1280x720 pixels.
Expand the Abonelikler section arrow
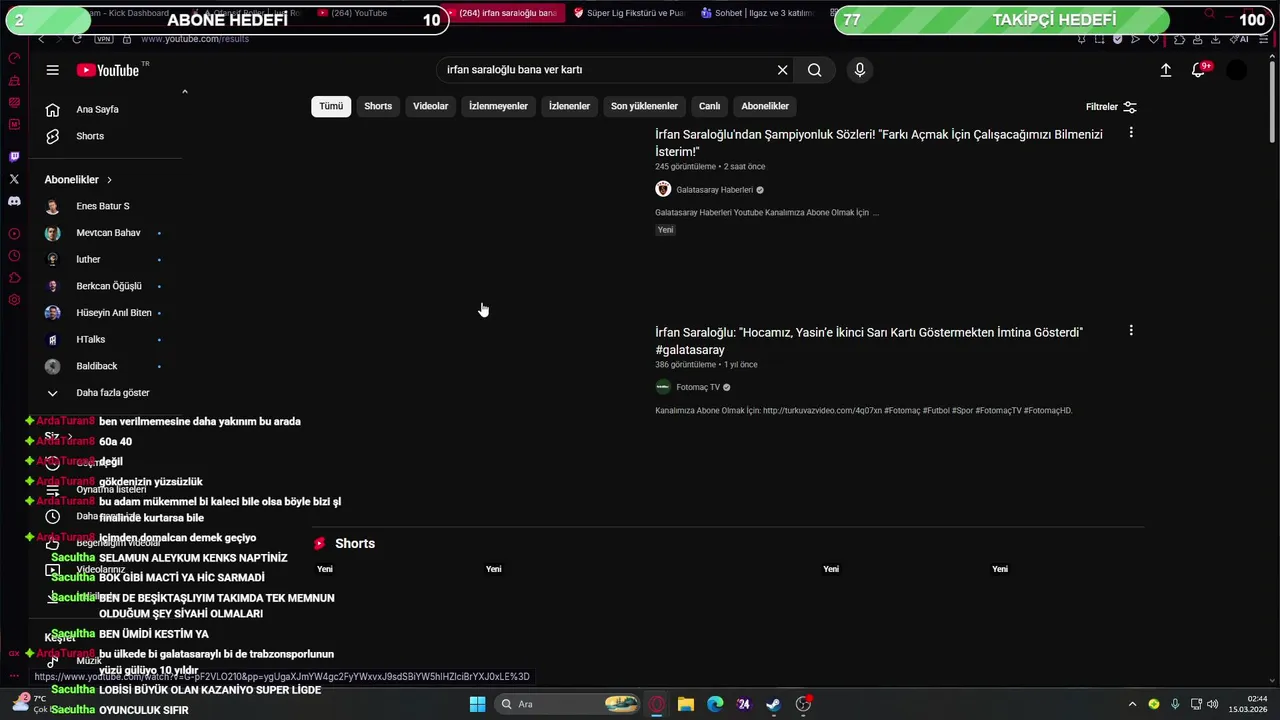click(109, 180)
